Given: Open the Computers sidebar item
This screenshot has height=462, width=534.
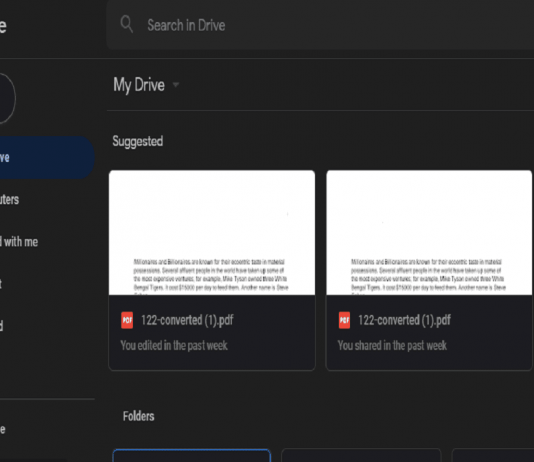Looking at the screenshot, I should pos(9,200).
